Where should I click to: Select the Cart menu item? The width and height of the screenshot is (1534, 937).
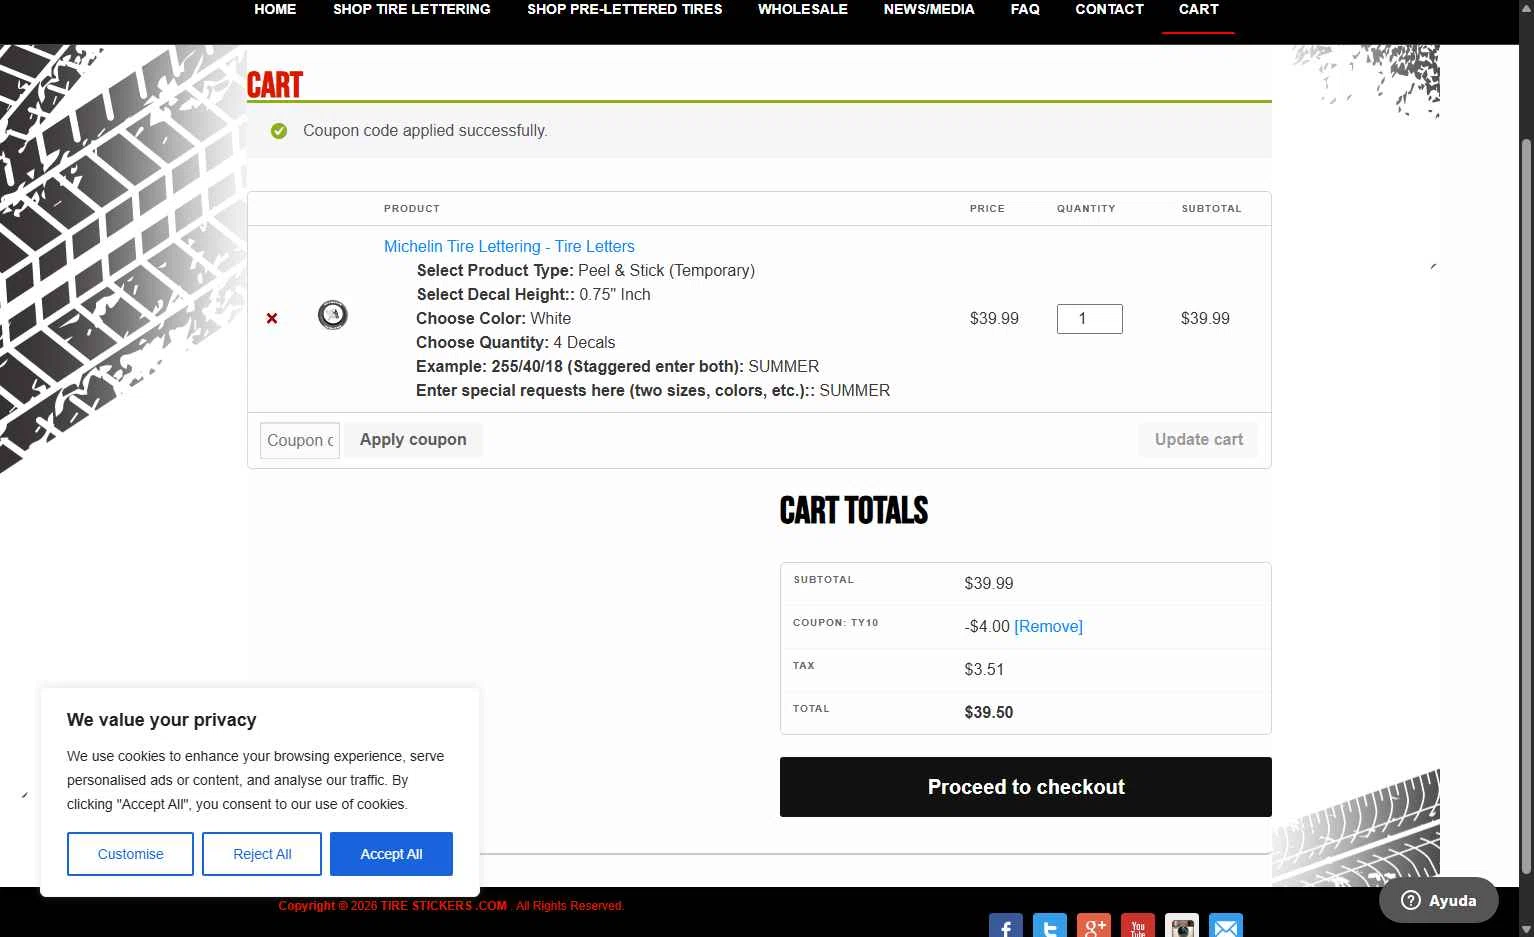click(1198, 9)
